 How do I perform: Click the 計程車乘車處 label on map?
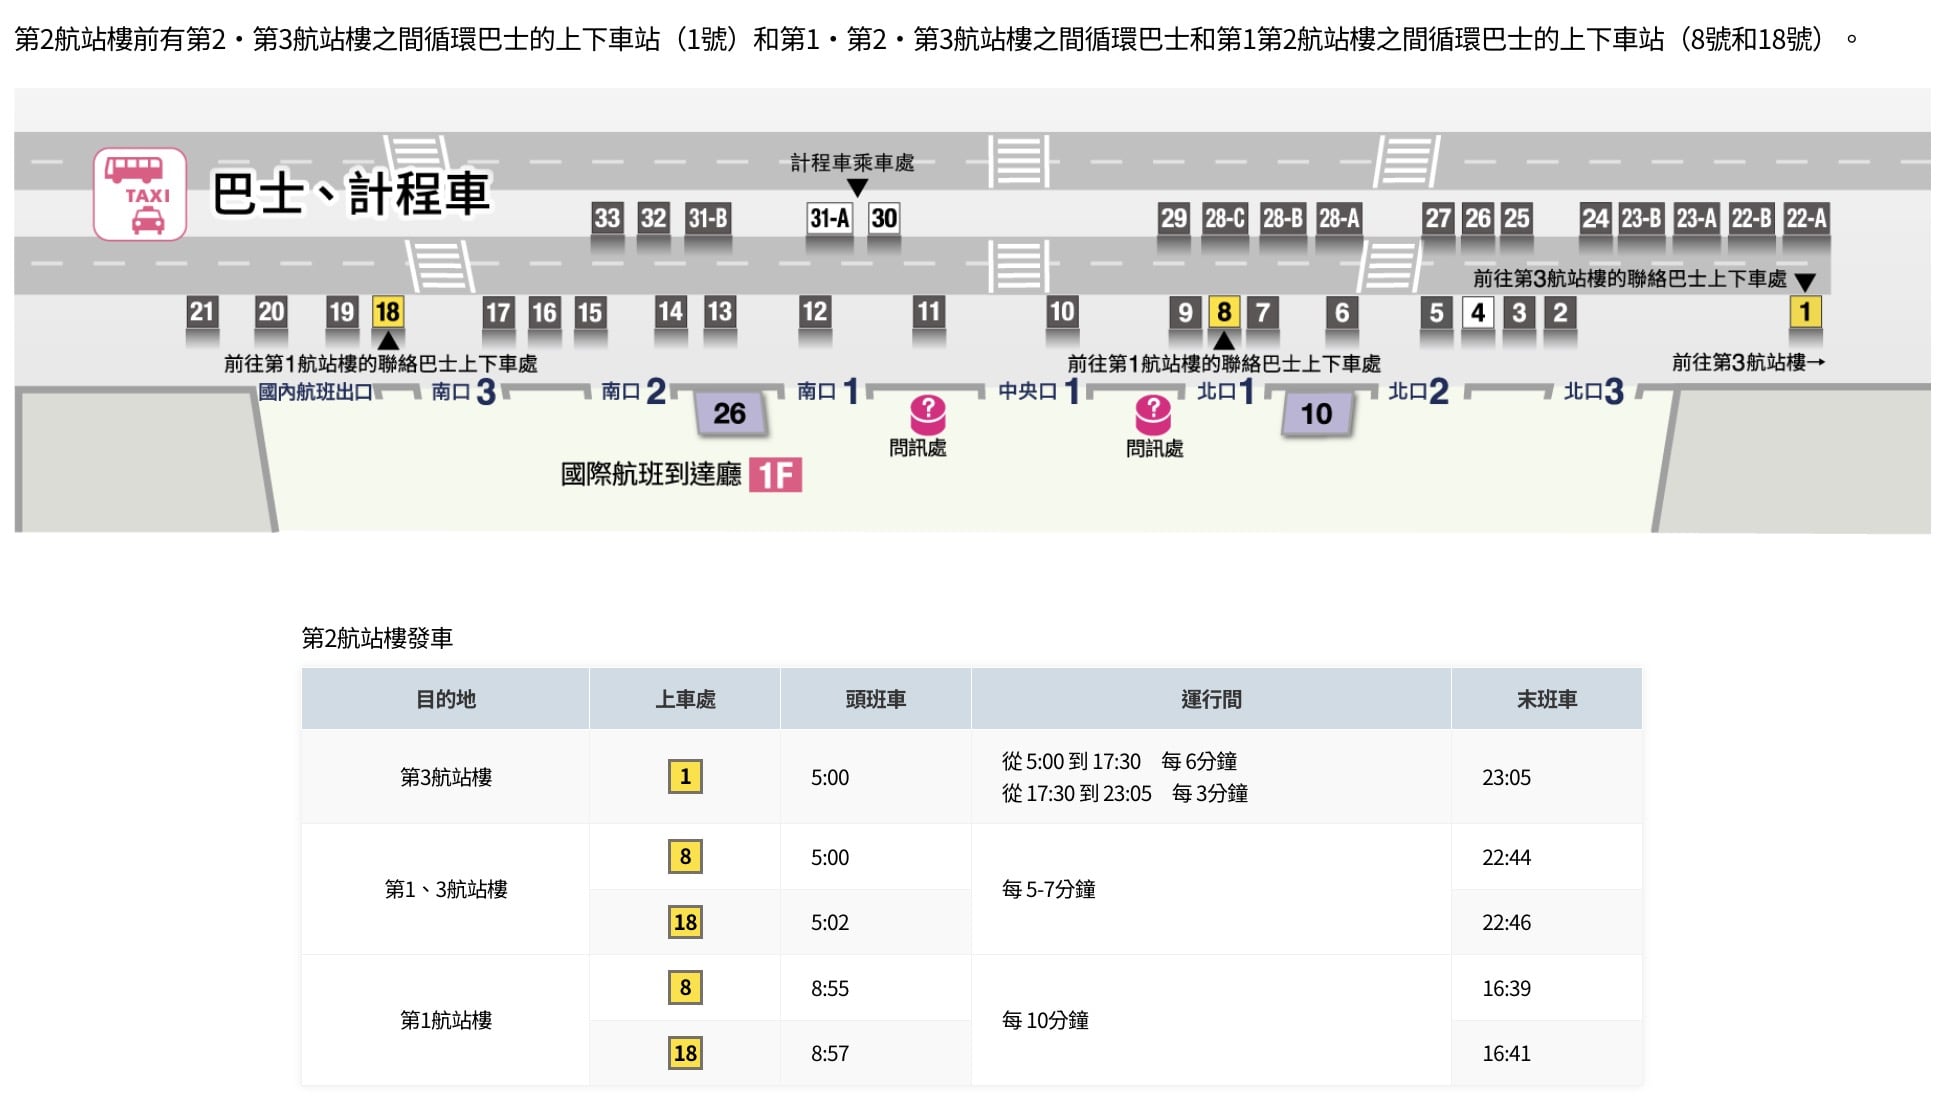(852, 162)
